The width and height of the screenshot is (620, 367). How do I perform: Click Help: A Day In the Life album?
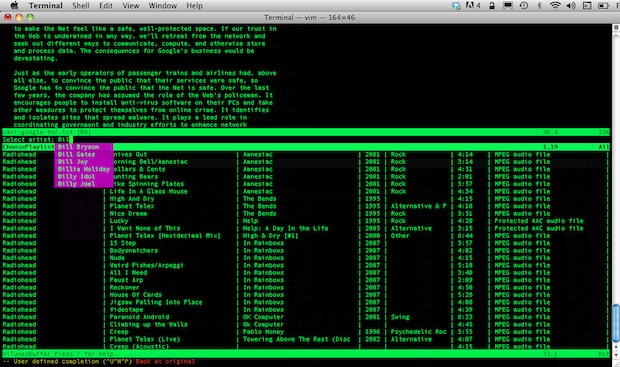285,228
